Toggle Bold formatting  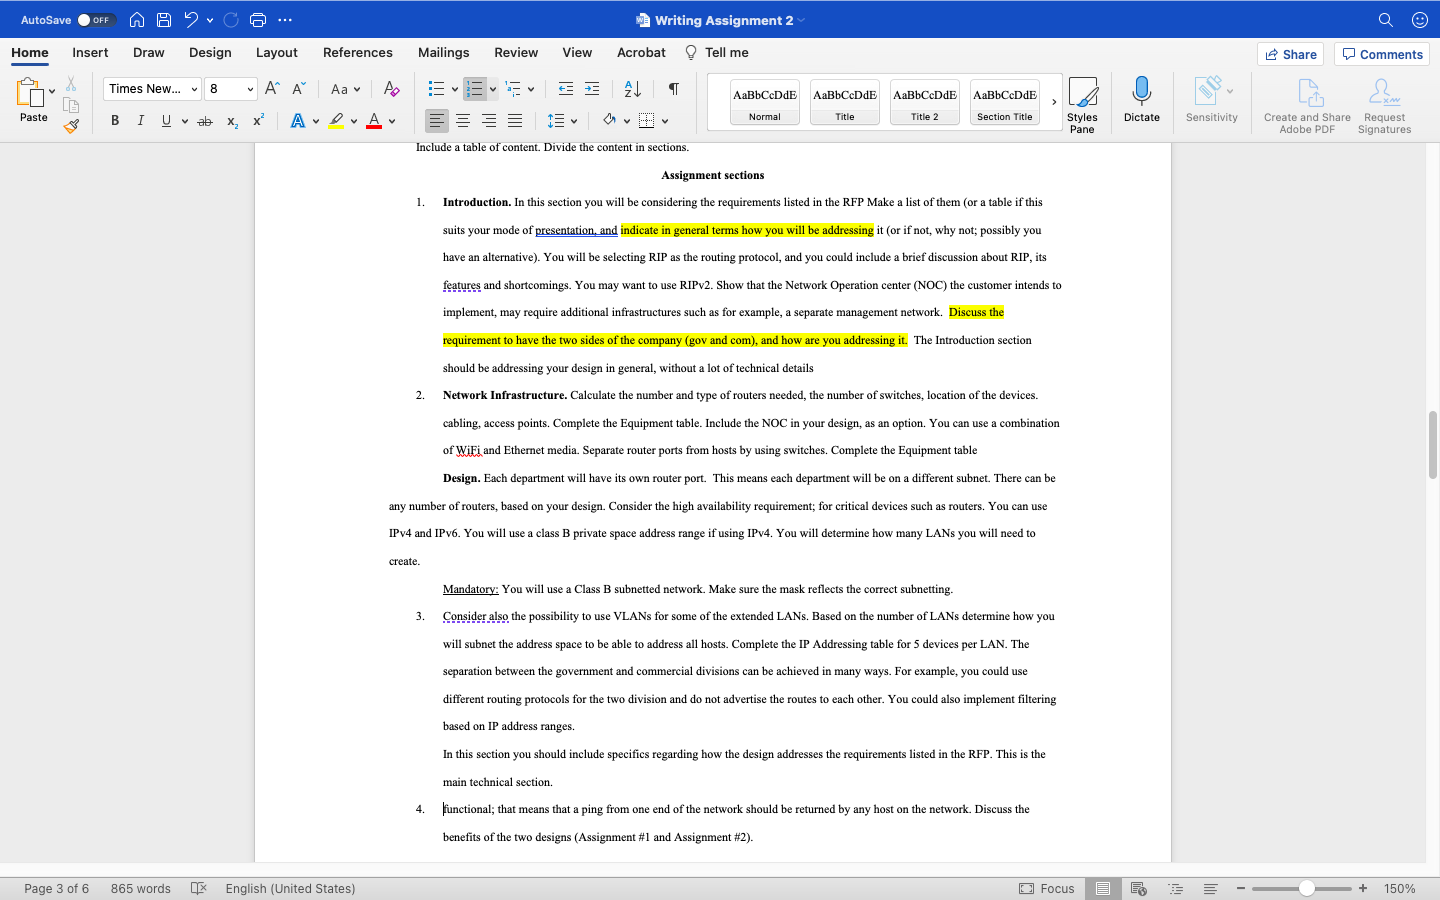tap(115, 121)
